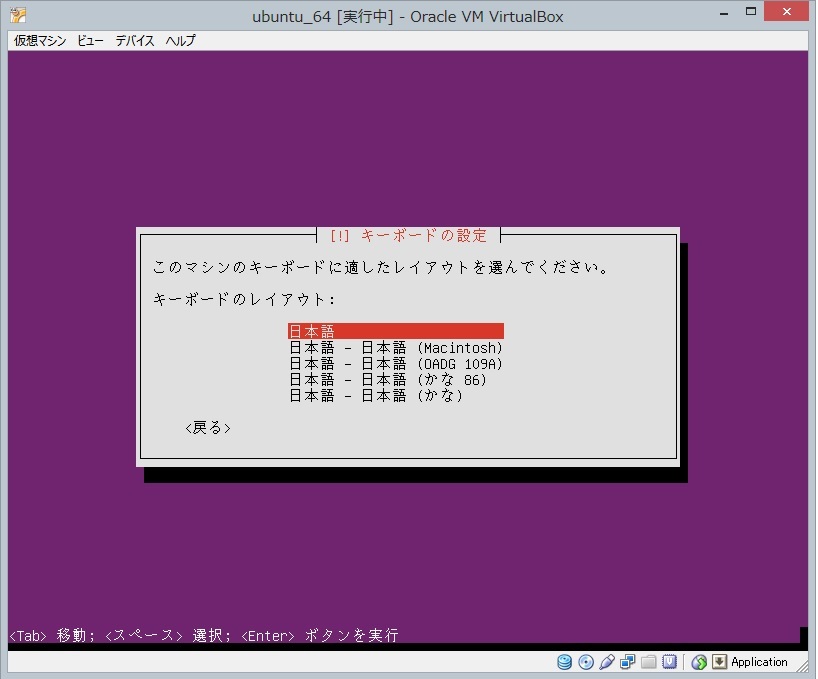Click the VirtualBox window title icon
The width and height of the screenshot is (818, 679).
(18, 15)
